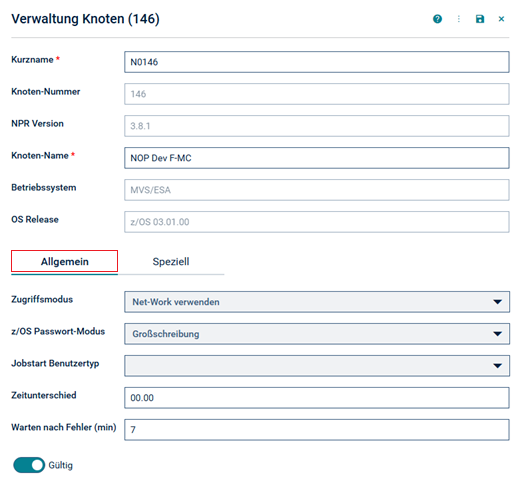
Task: Edit the Knoten-Name field NOP Dev F-MC
Action: (x=317, y=158)
